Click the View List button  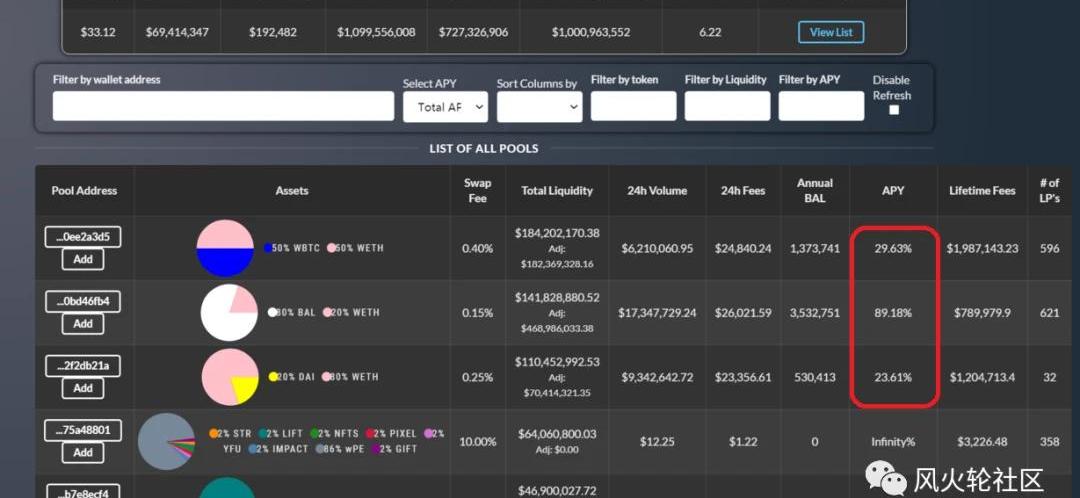point(831,32)
